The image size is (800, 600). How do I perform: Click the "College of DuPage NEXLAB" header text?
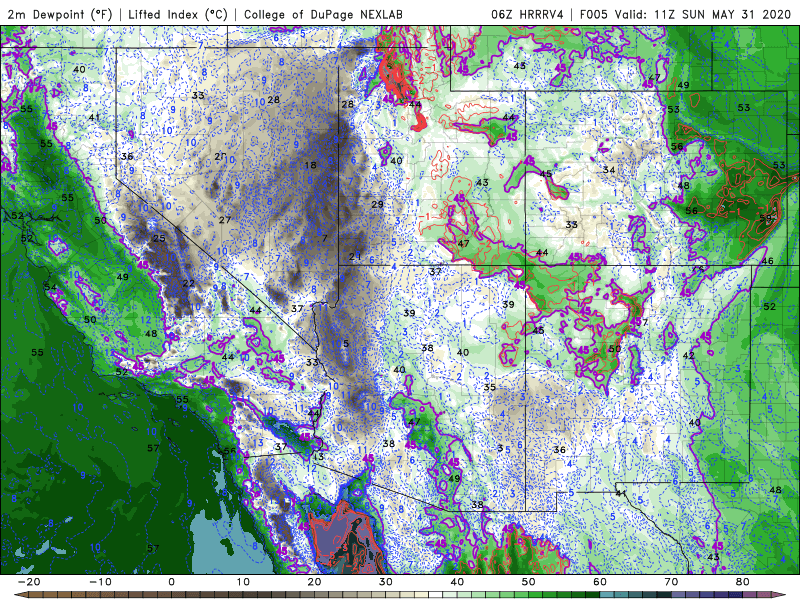(323, 14)
